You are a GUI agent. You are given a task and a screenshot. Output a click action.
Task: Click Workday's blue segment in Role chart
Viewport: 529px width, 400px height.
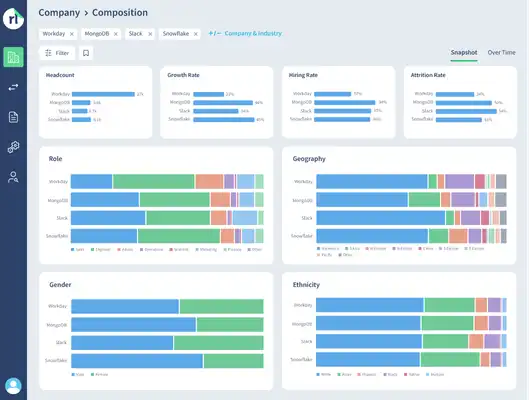pos(91,181)
